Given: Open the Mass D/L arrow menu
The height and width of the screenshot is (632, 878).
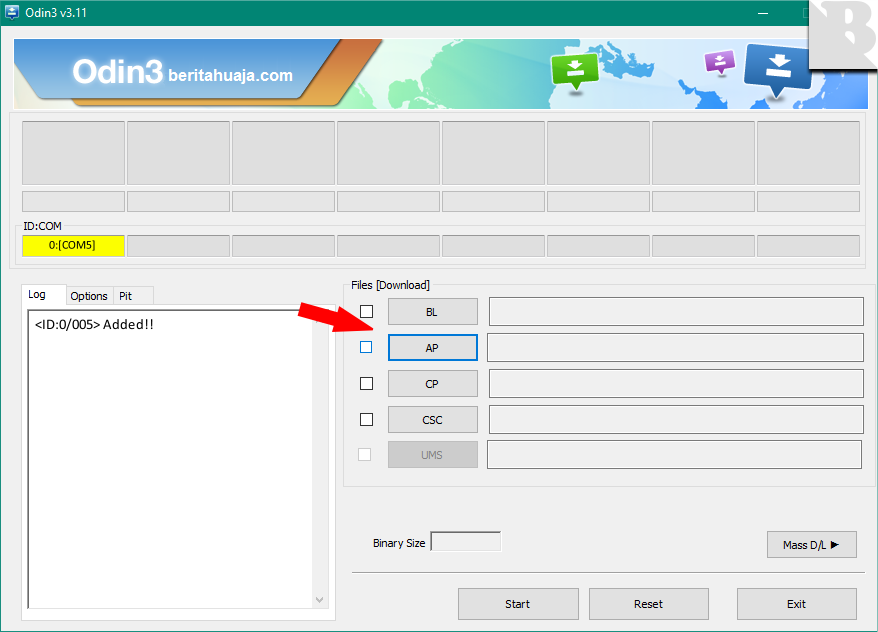Looking at the screenshot, I should coord(811,545).
